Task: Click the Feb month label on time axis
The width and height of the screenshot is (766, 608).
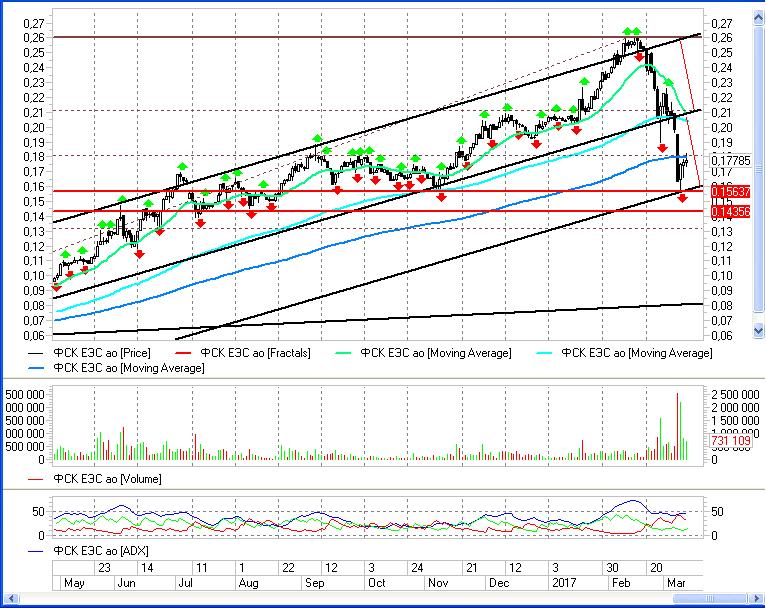Action: point(620,582)
